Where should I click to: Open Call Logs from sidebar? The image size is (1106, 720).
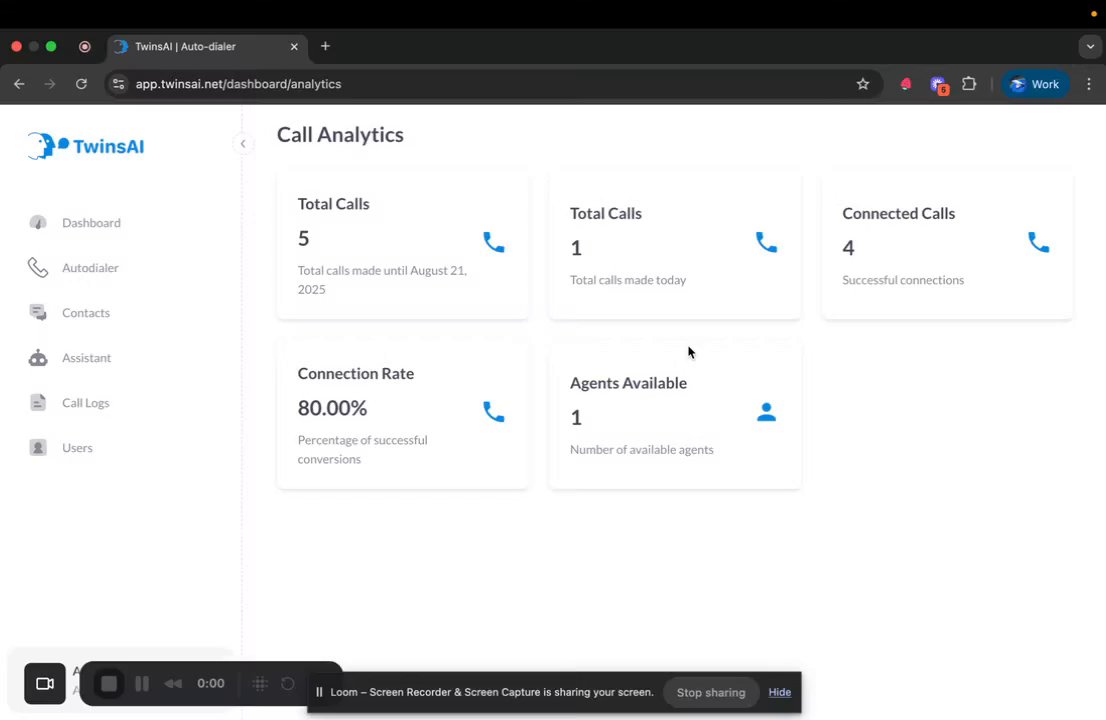pyautogui.click(x=85, y=403)
